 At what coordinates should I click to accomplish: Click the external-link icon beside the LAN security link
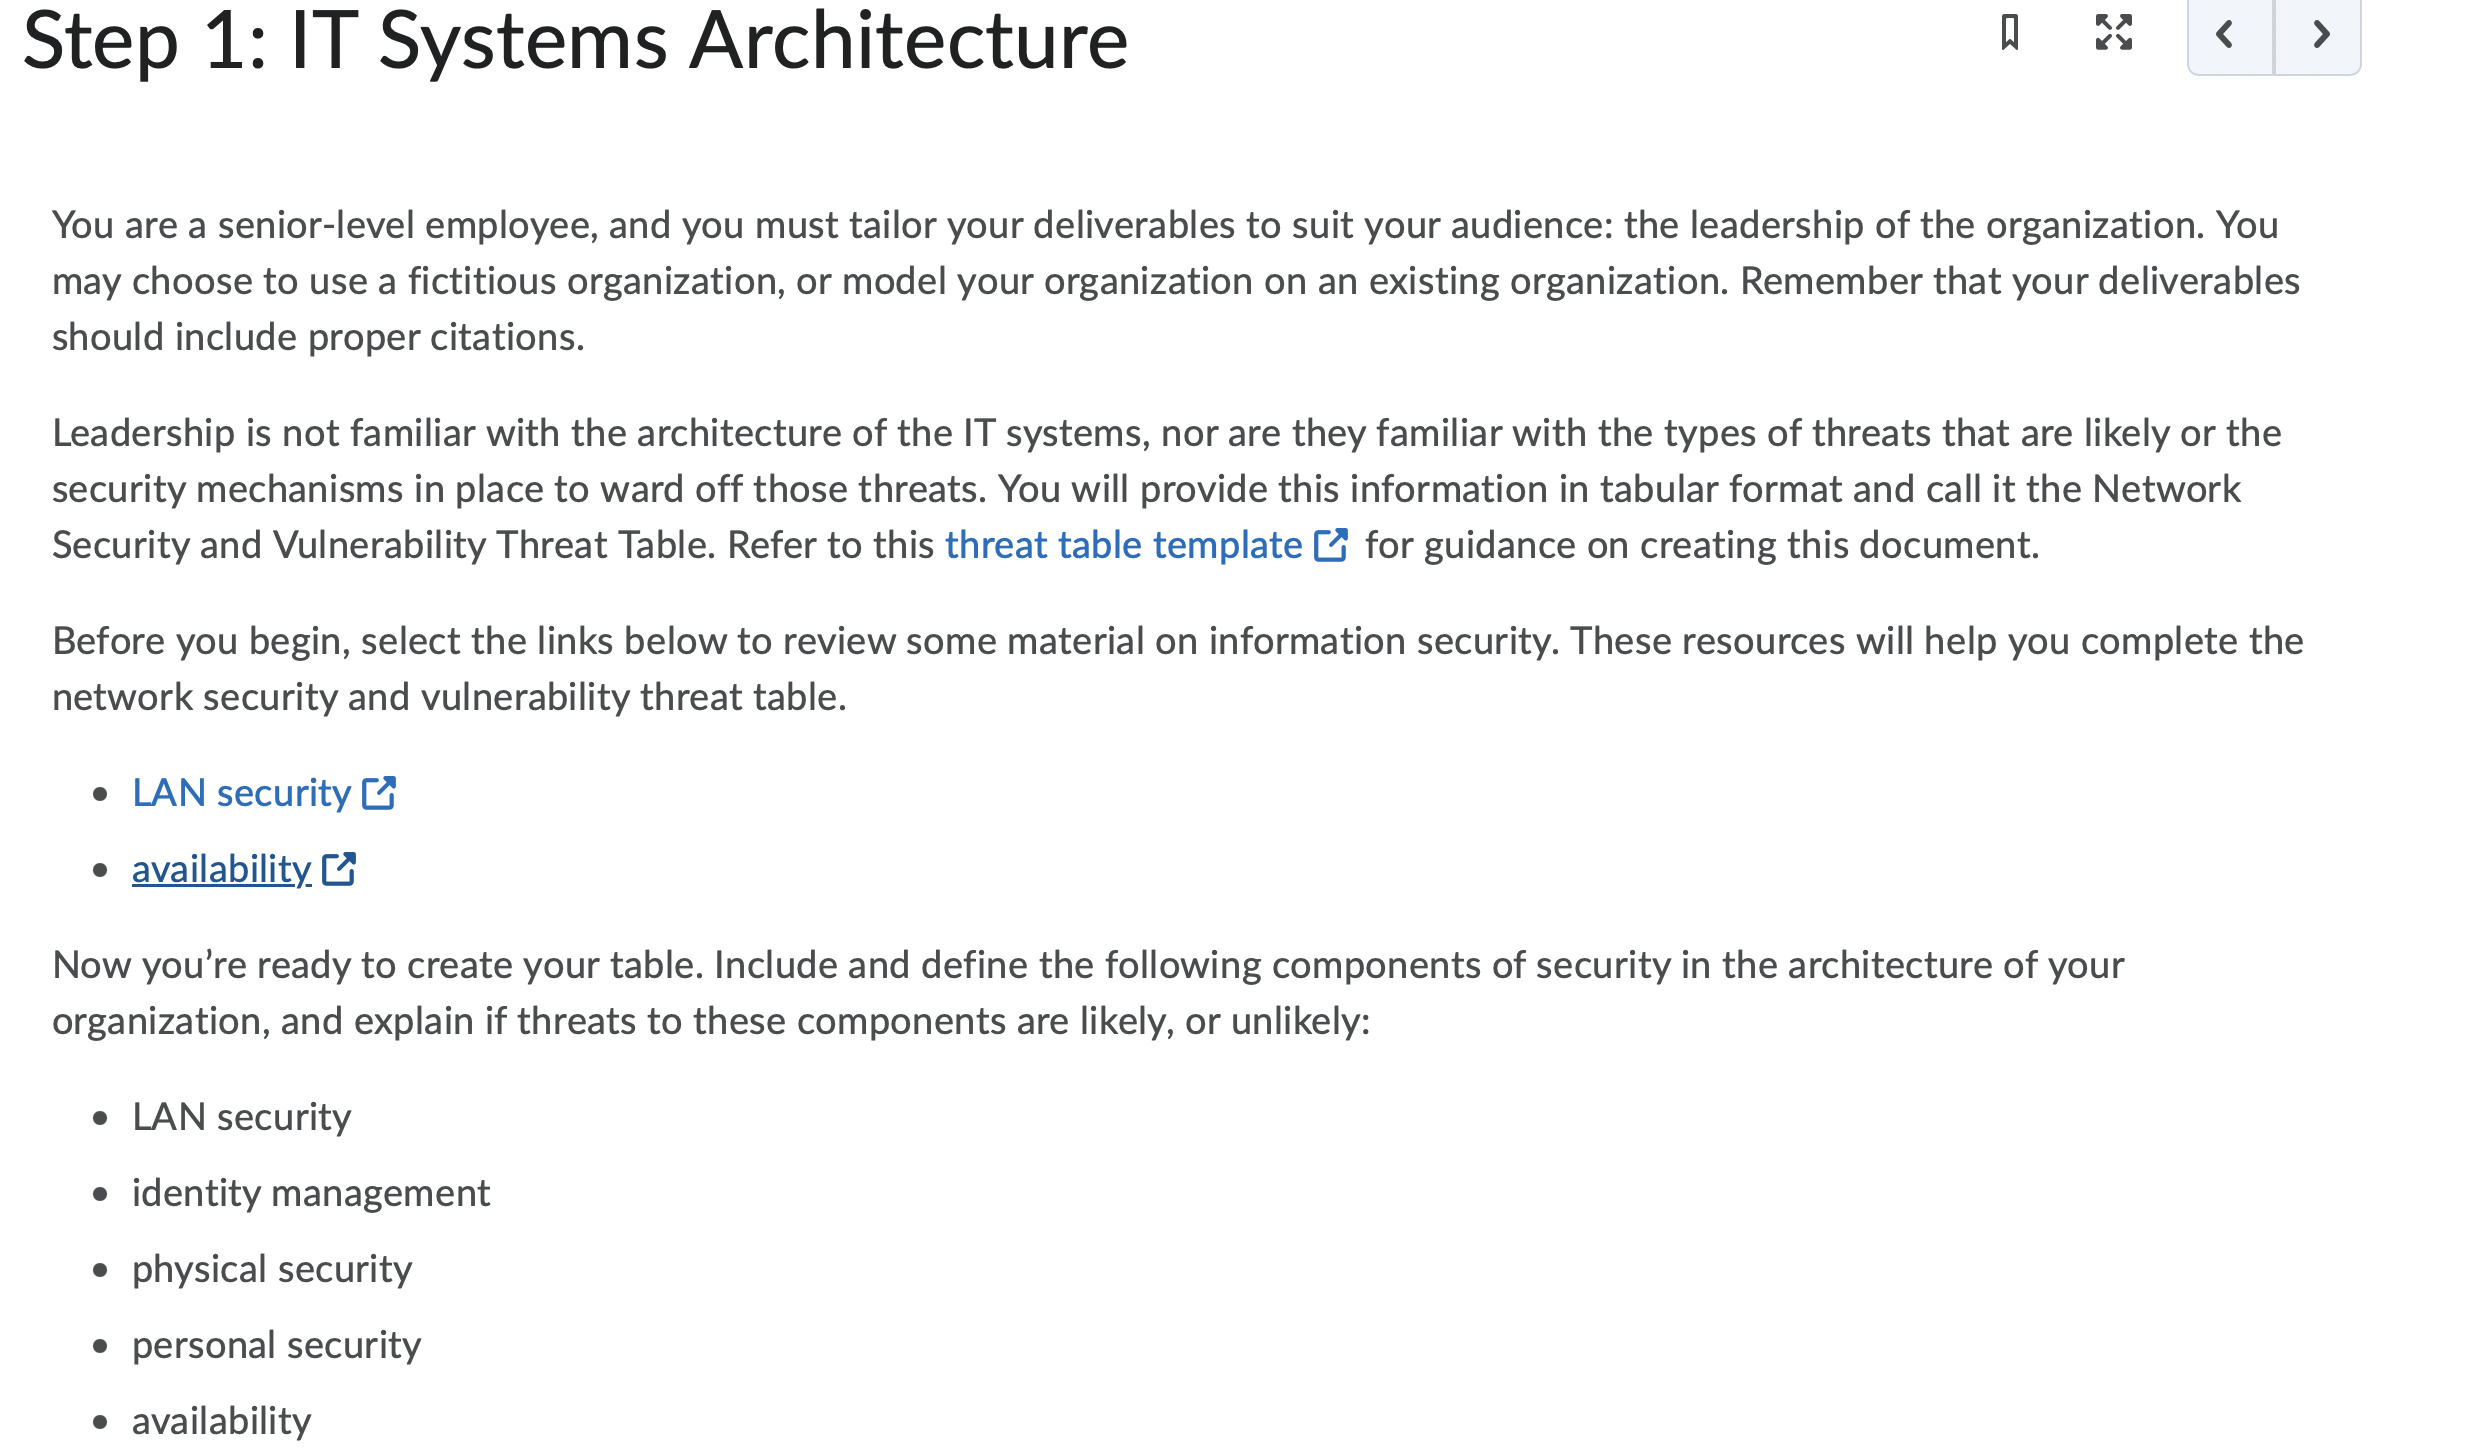point(379,793)
